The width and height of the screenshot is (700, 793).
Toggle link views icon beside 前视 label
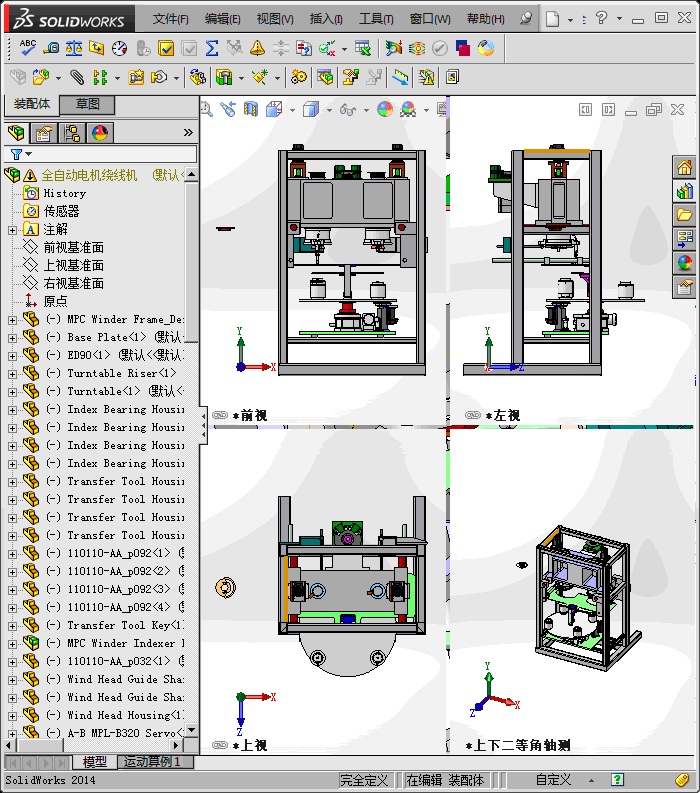pyautogui.click(x=220, y=415)
